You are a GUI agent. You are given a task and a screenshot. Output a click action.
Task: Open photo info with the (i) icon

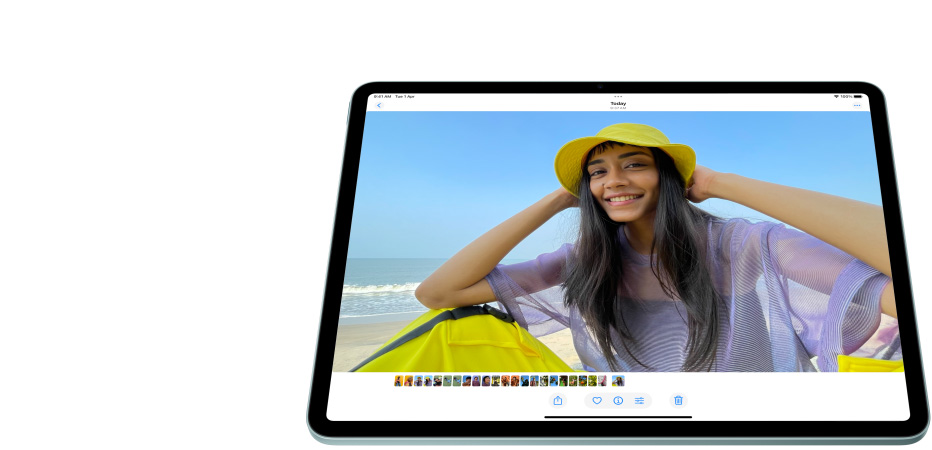pyautogui.click(x=618, y=400)
